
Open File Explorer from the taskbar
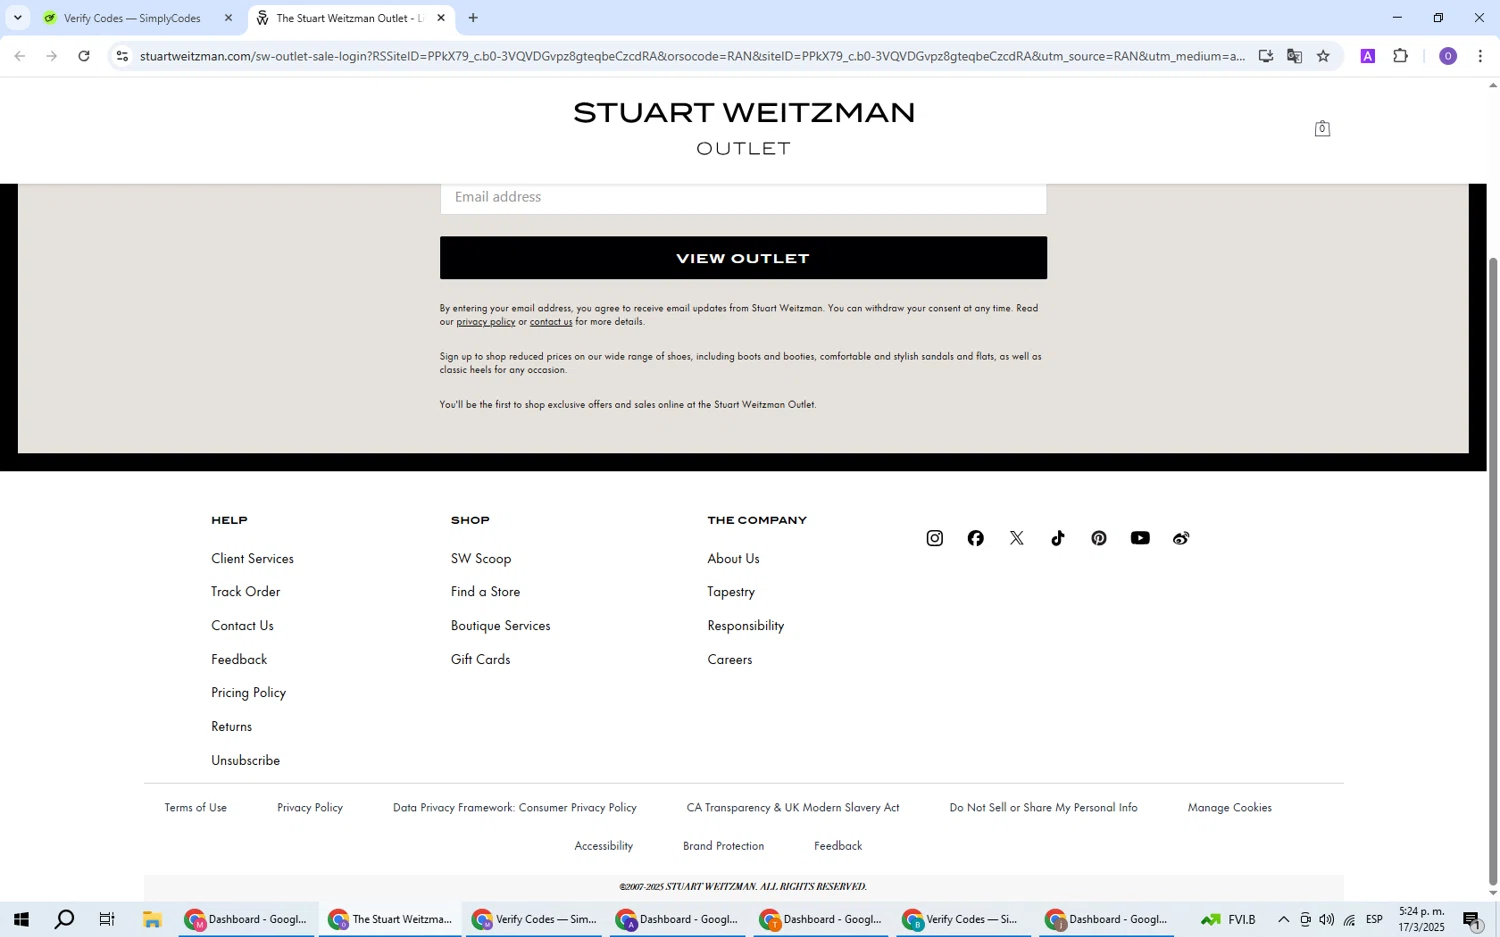coord(152,919)
